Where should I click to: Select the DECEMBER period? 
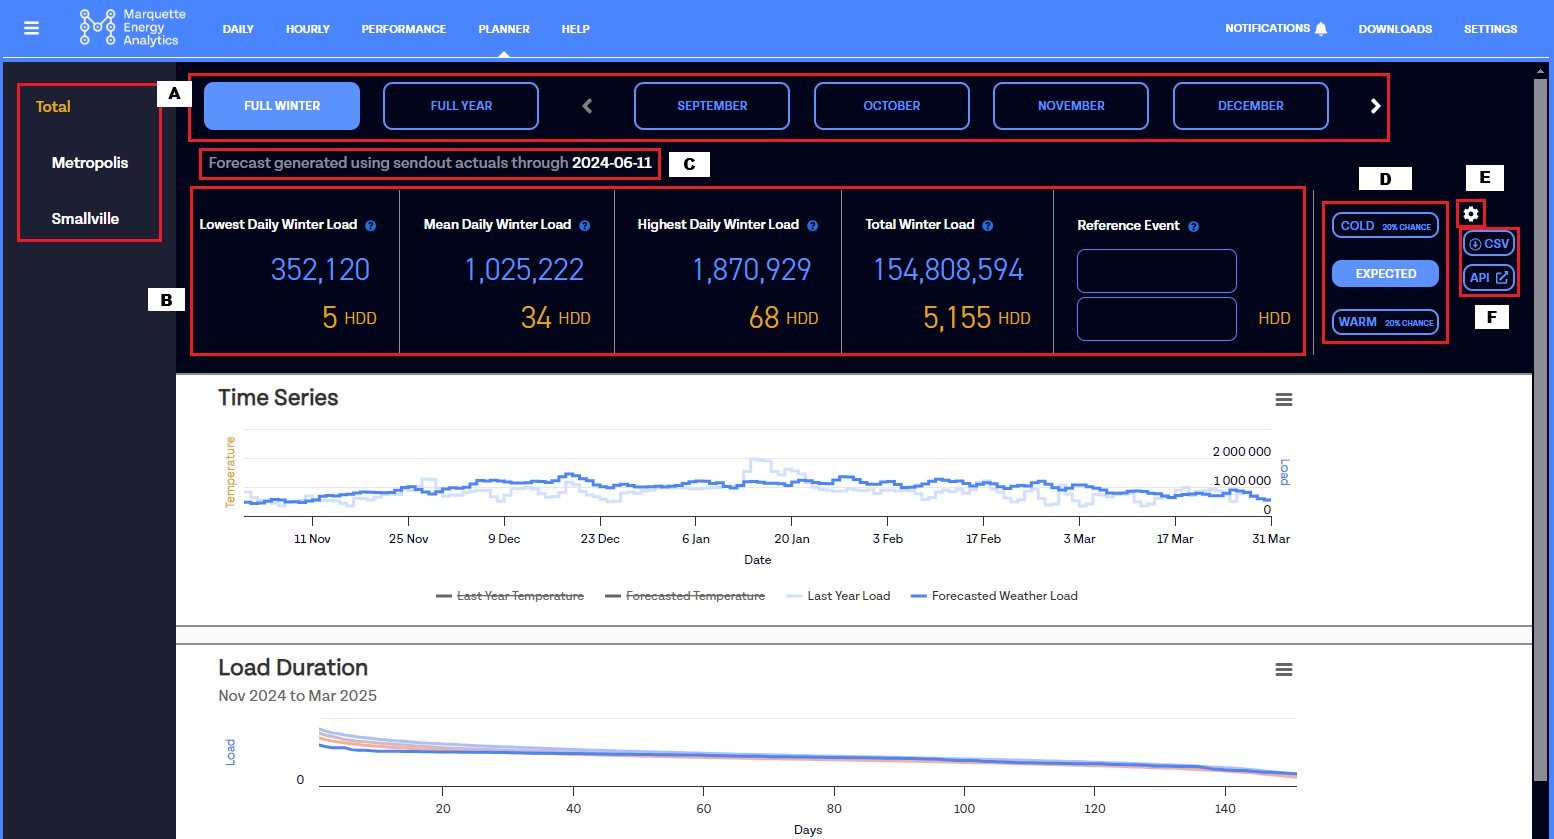click(1251, 106)
